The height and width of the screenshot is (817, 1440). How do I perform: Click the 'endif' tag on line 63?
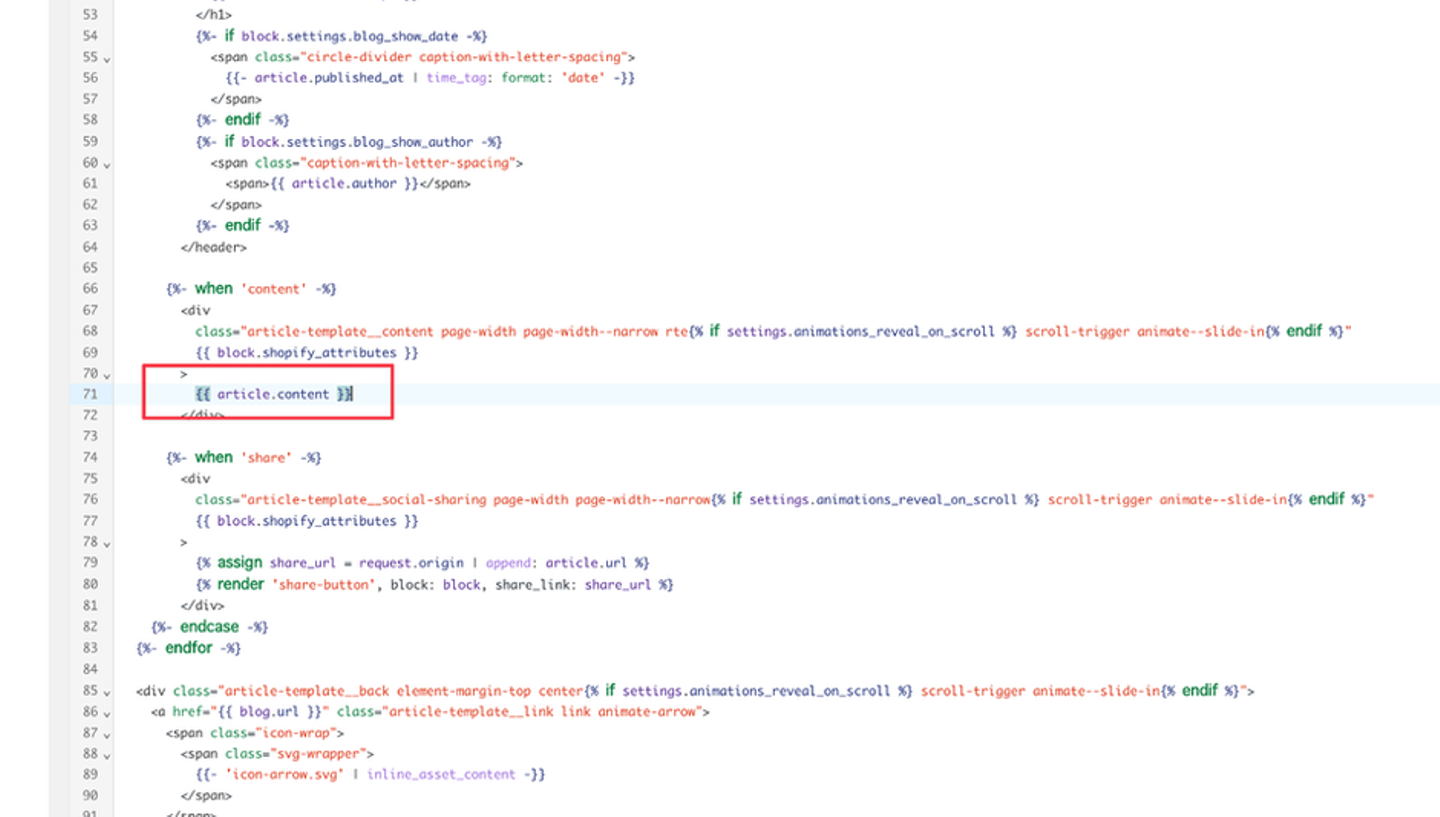[x=243, y=225]
